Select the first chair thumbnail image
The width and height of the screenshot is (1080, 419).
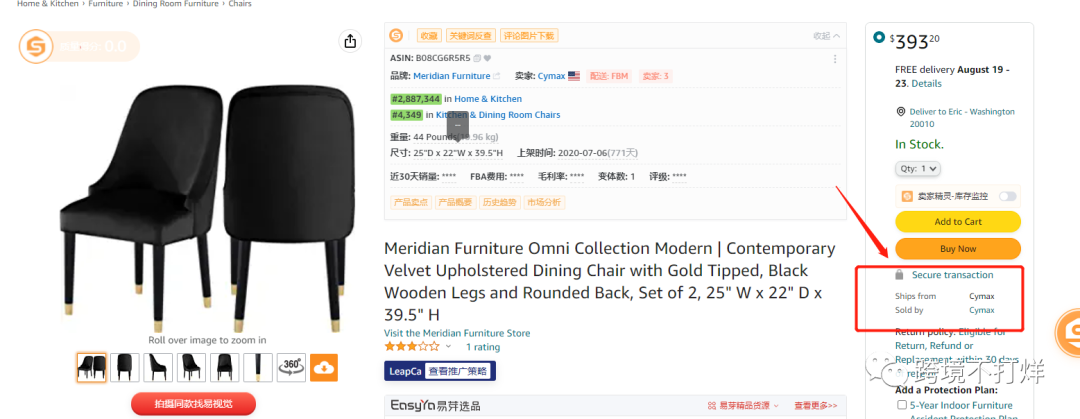[92, 367]
